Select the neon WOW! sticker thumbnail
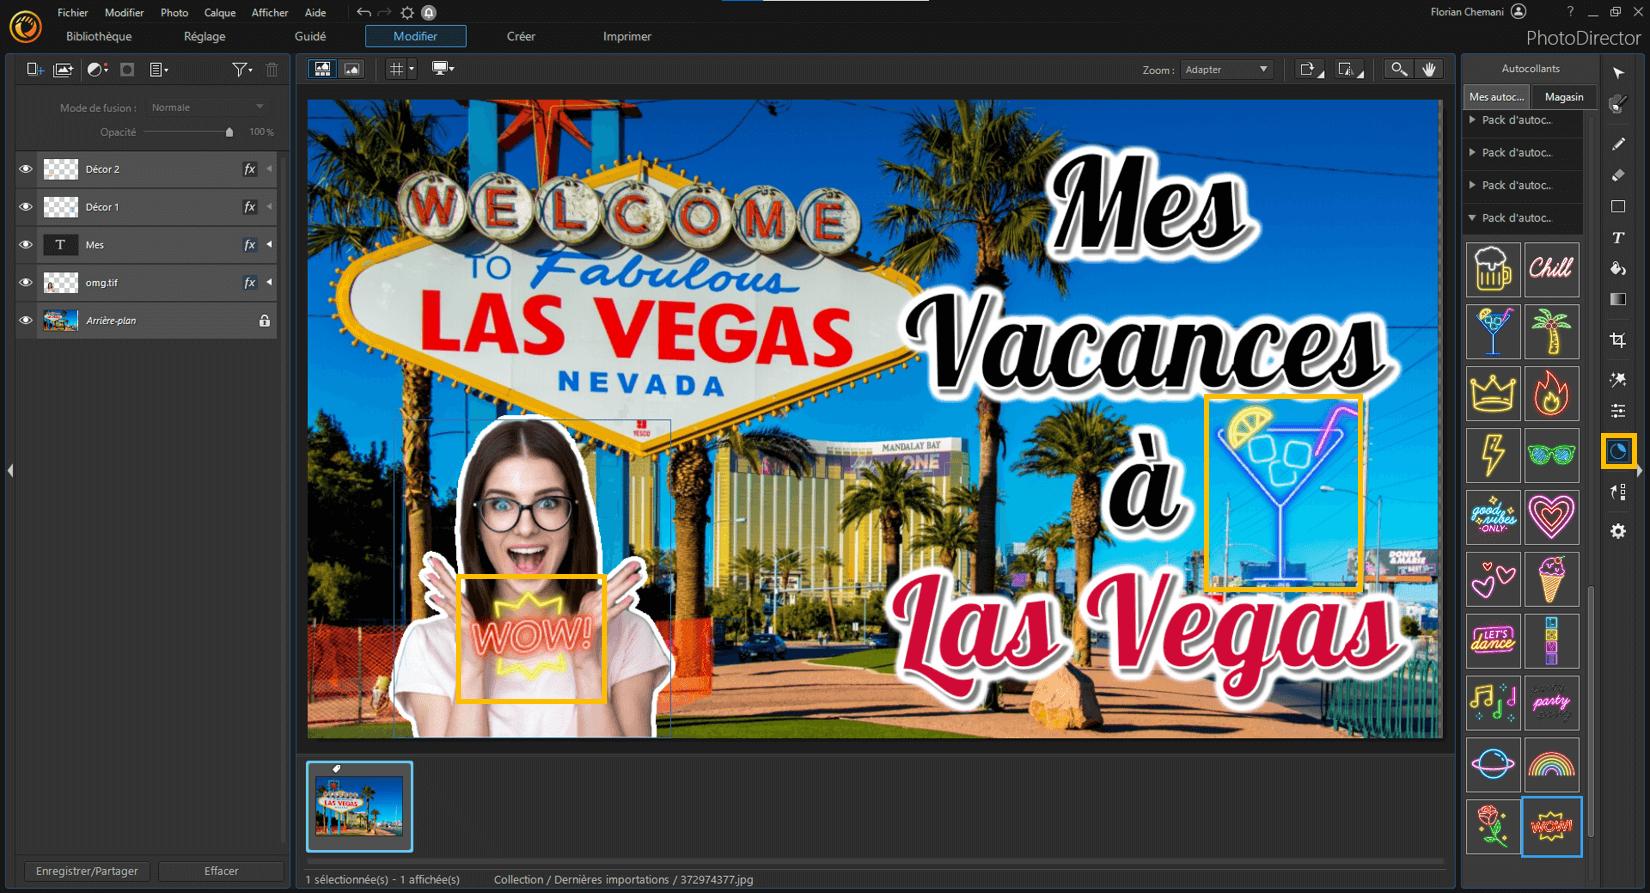 [1551, 826]
